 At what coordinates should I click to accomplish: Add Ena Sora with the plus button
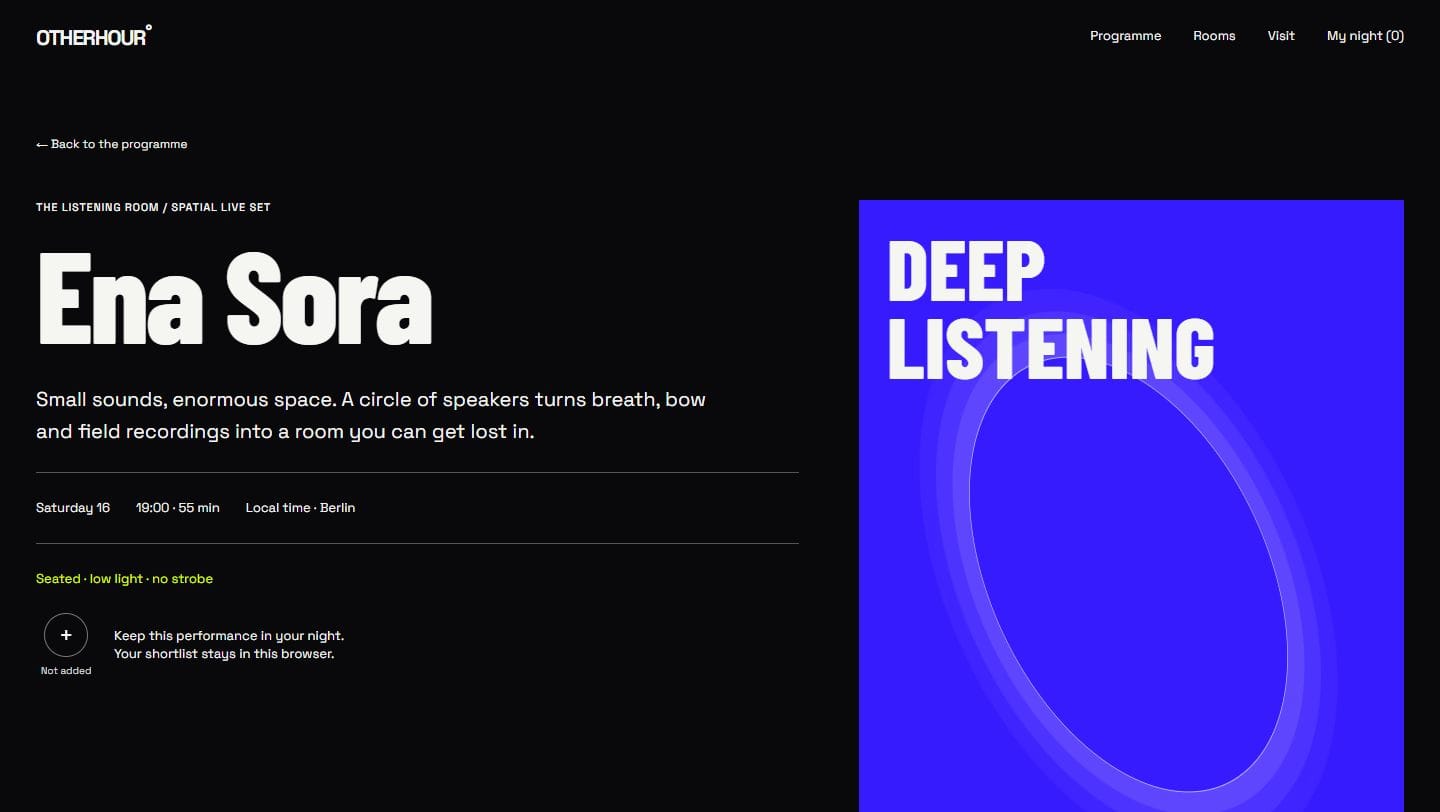click(66, 635)
